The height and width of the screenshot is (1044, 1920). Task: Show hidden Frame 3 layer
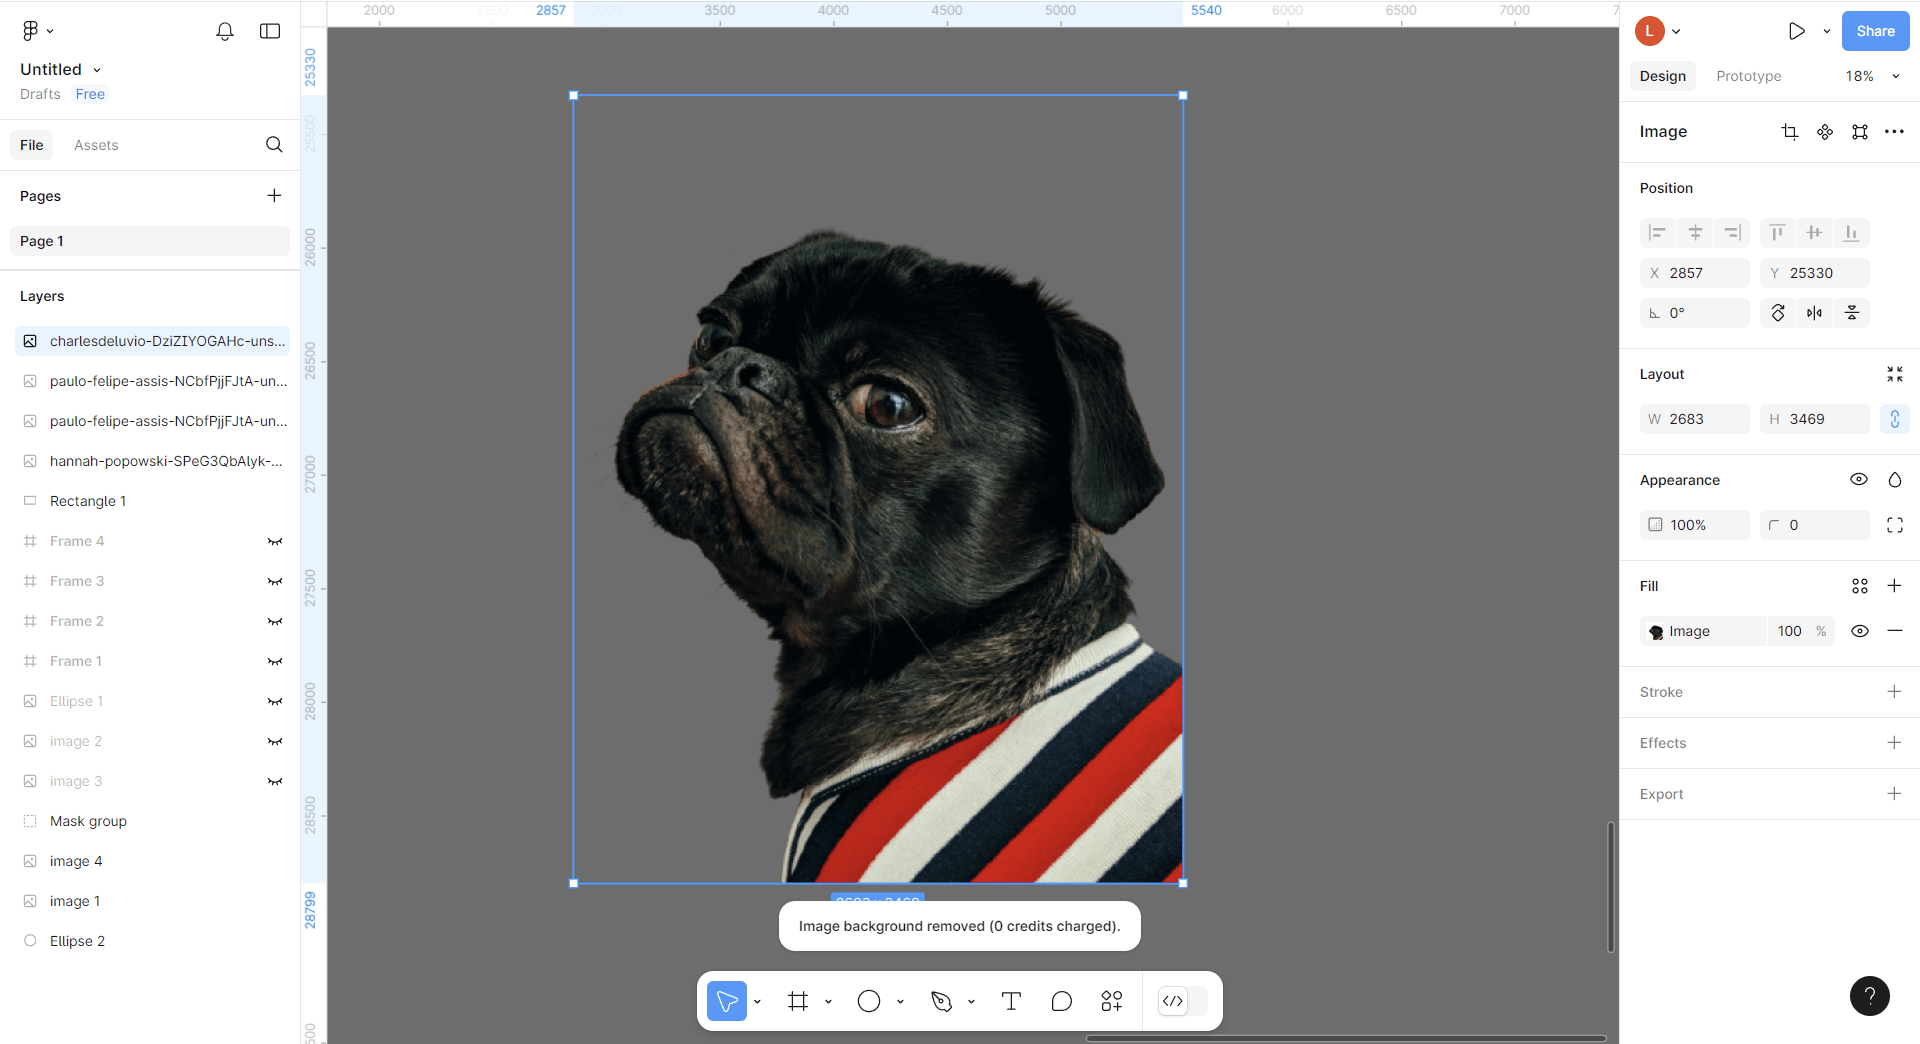coord(274,581)
